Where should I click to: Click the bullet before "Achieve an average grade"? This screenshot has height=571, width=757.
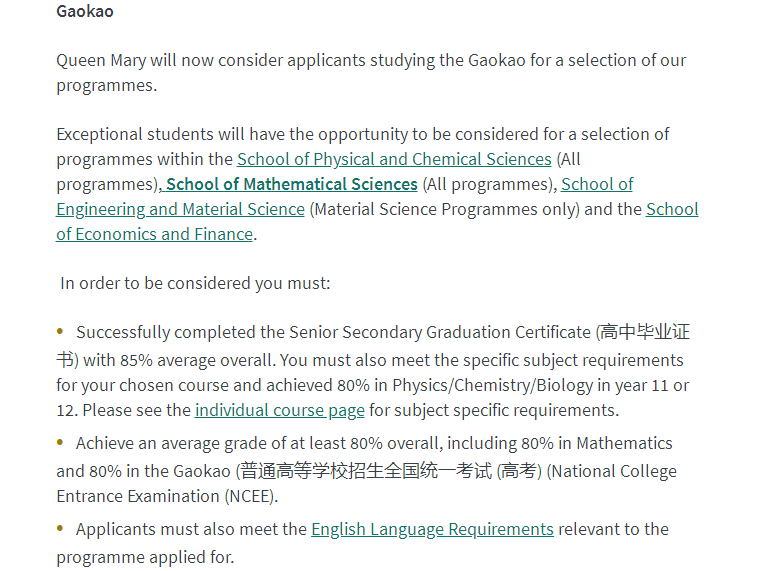[x=60, y=442]
